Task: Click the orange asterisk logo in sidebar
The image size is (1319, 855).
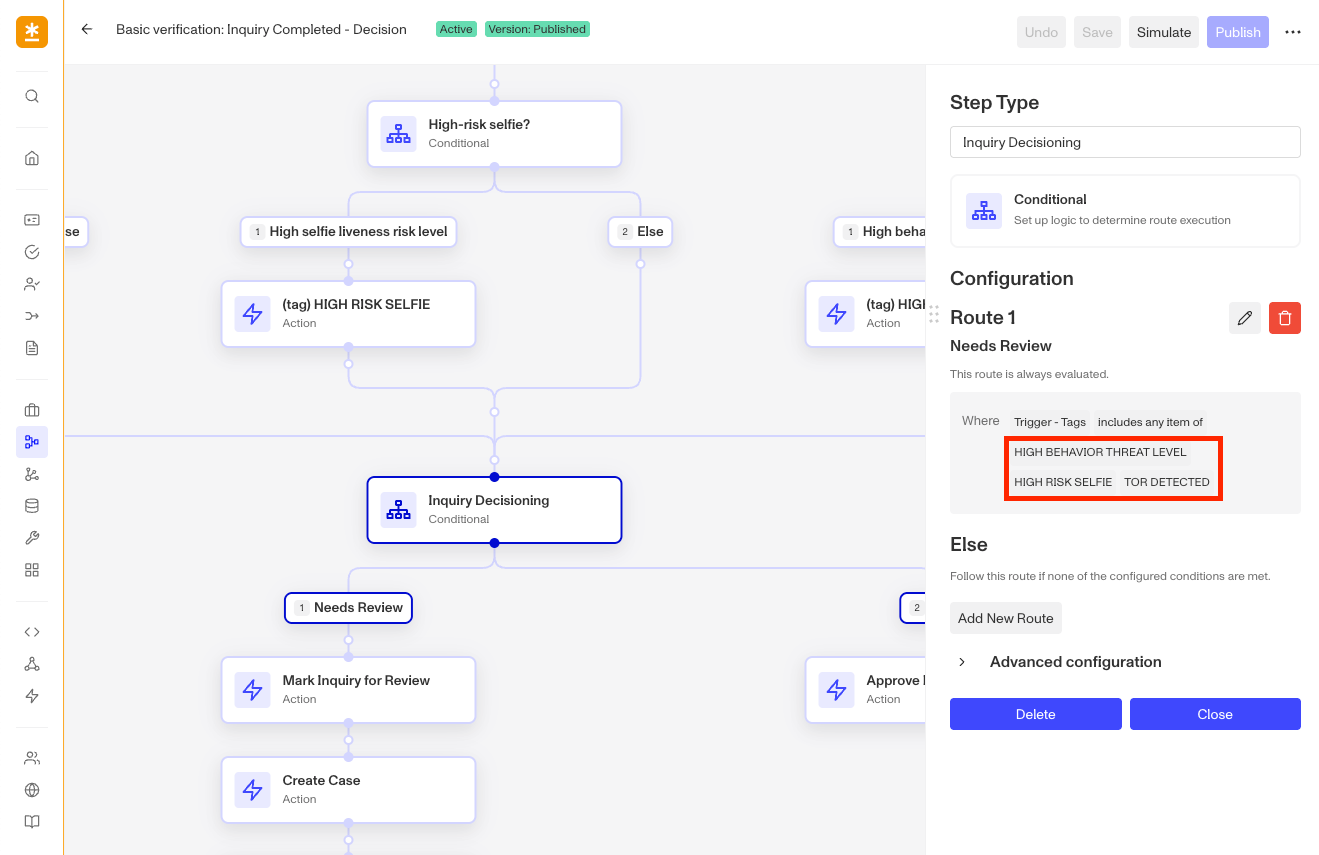Action: [x=32, y=32]
